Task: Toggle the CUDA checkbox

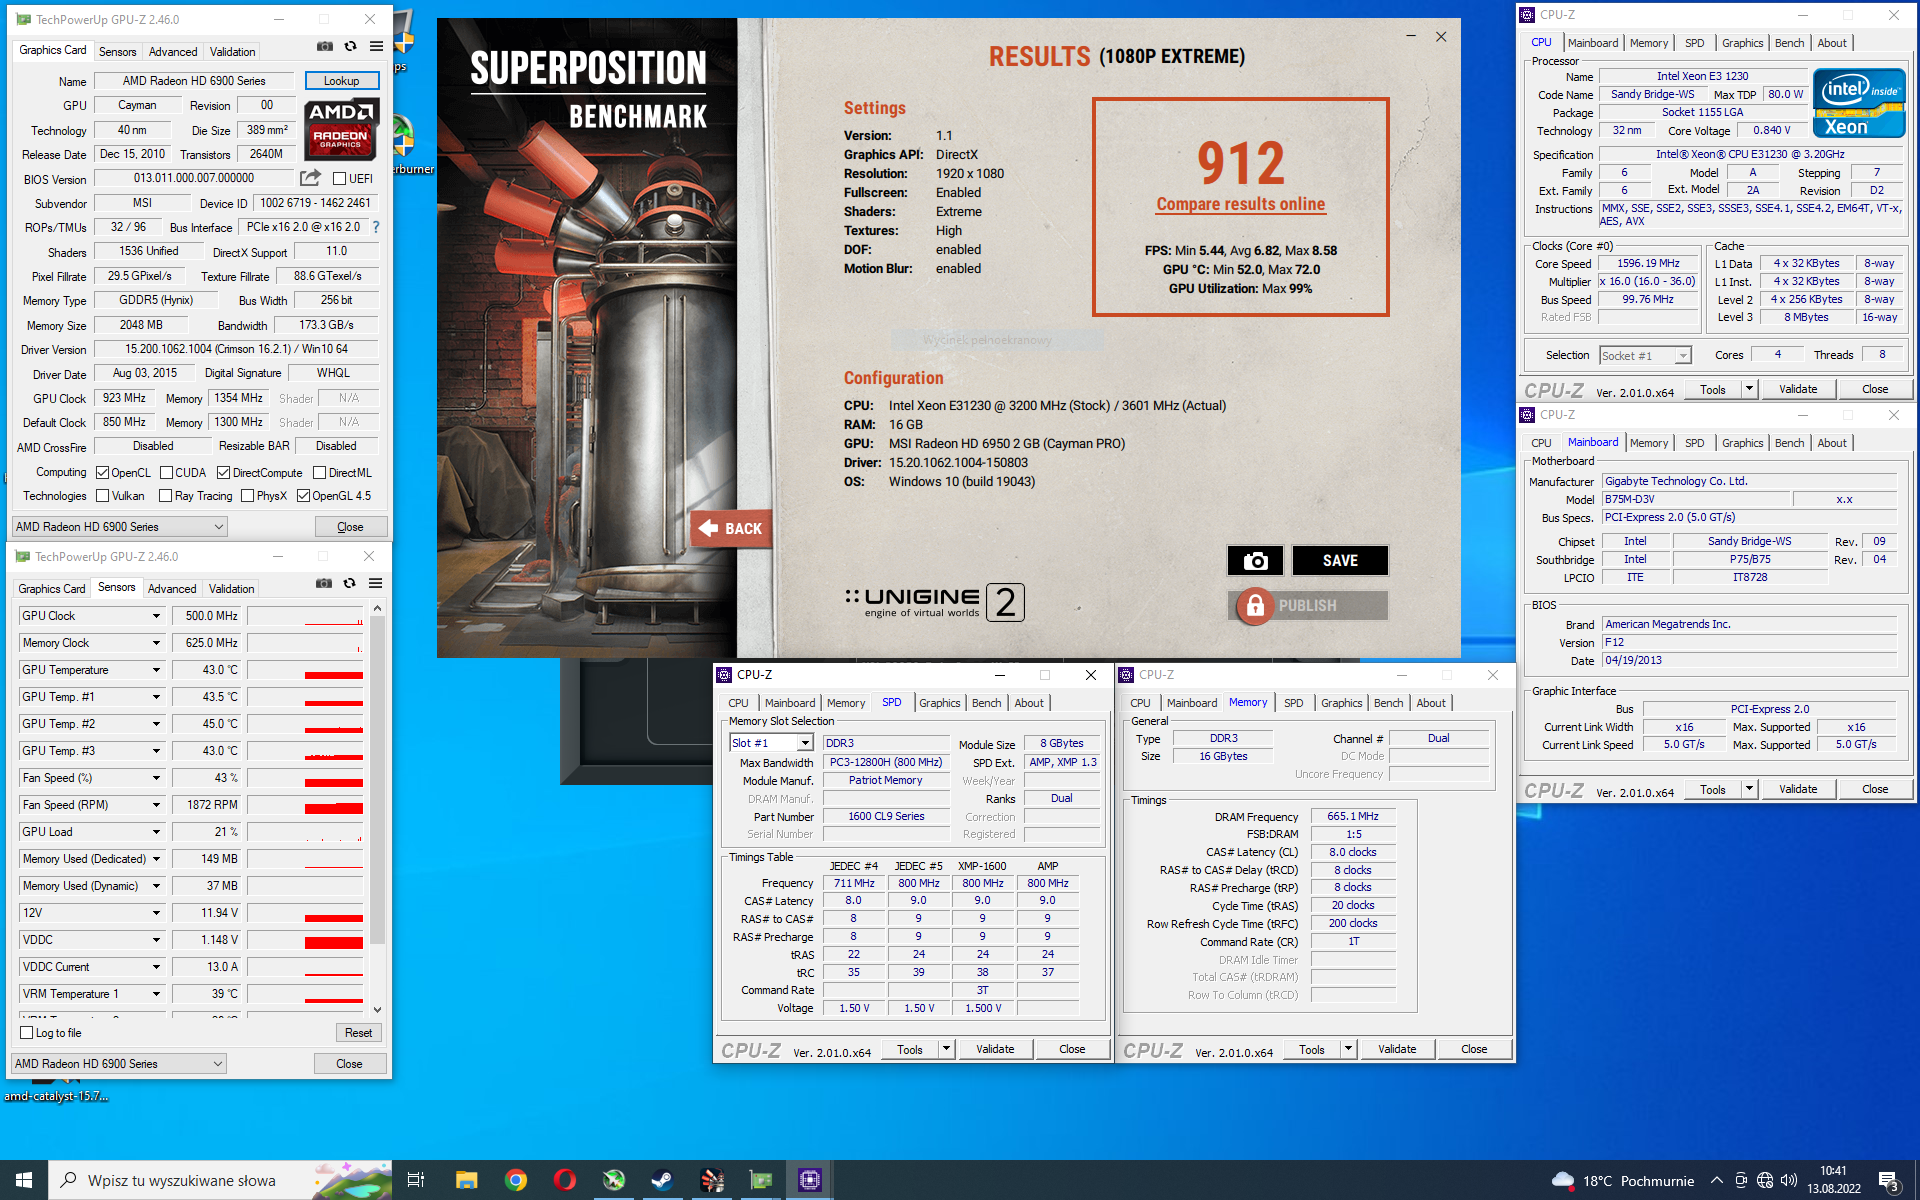Action: tap(167, 473)
